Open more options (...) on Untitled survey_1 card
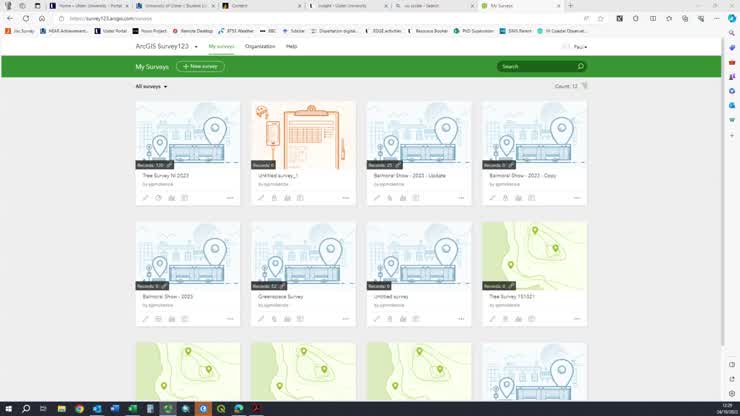 pos(345,198)
